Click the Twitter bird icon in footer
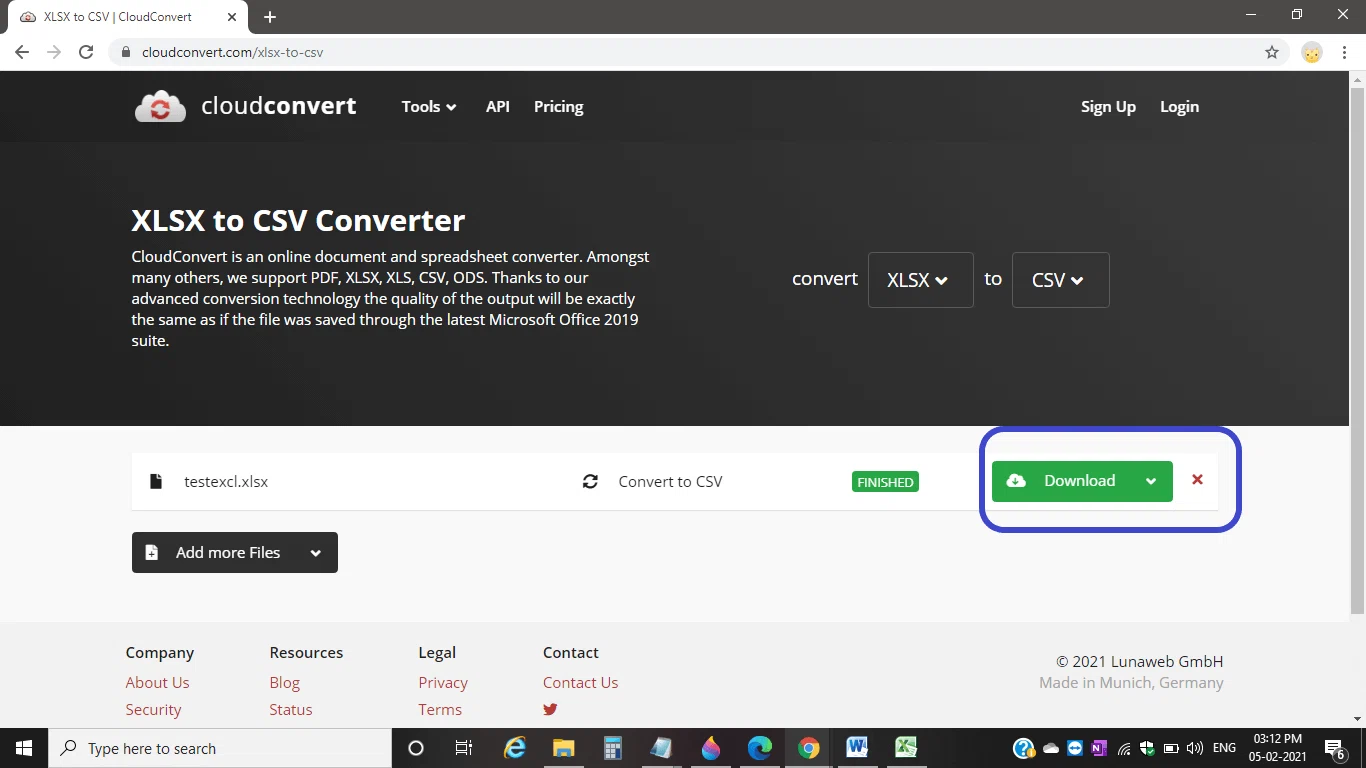The width and height of the screenshot is (1366, 768). 550,709
